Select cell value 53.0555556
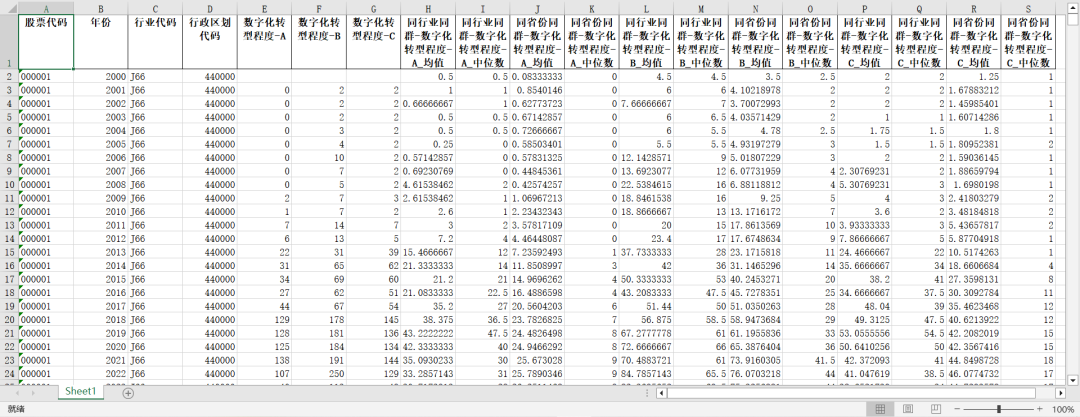 864,334
